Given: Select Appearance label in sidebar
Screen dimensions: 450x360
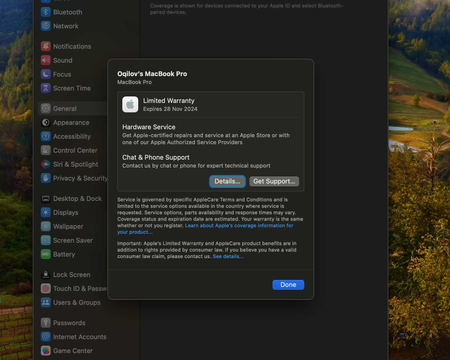Looking at the screenshot, I should click(71, 123).
